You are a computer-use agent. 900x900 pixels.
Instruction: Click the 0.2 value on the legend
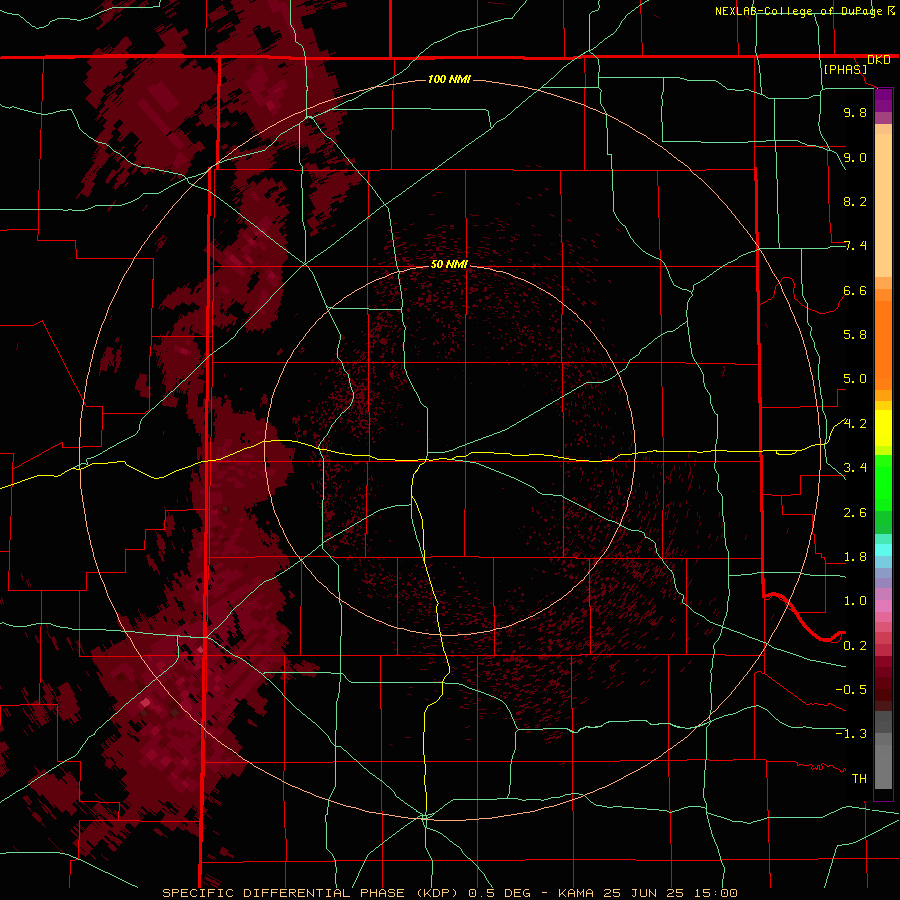coord(855,646)
